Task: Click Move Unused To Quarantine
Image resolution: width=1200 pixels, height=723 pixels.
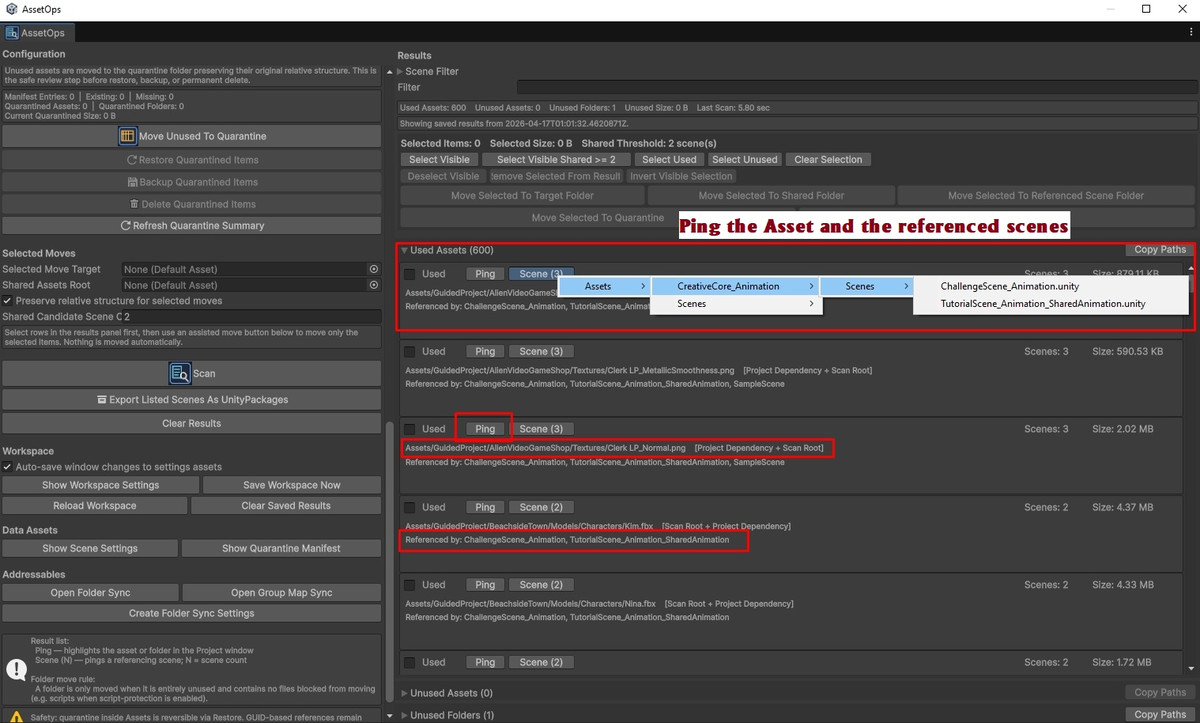Action: 192,136
